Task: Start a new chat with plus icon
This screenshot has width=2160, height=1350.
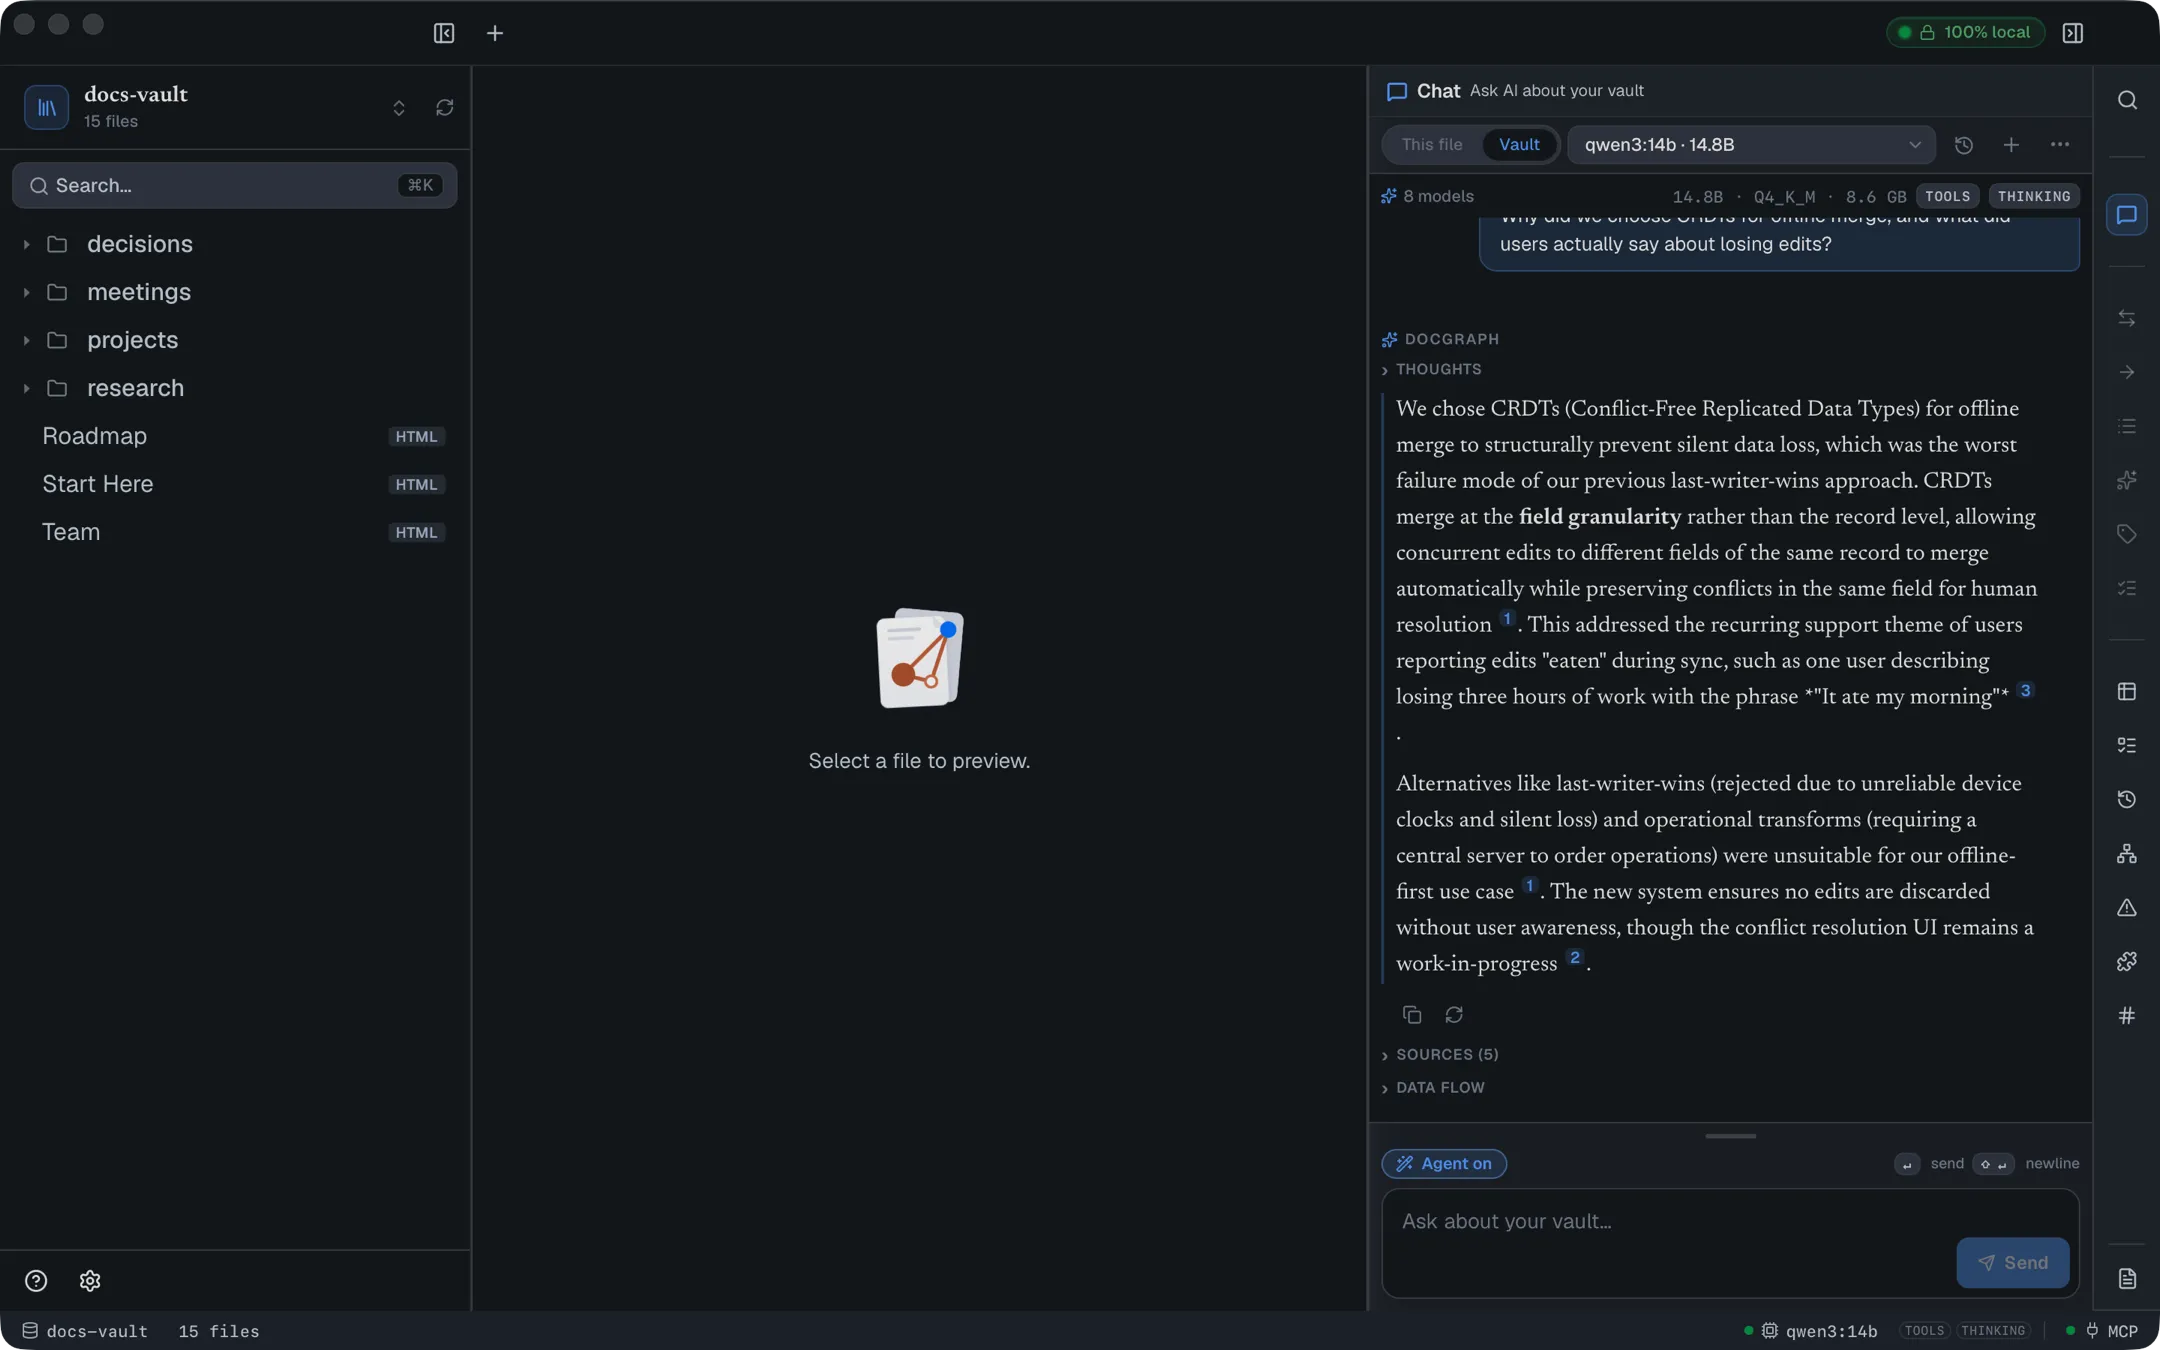Action: coord(2011,145)
